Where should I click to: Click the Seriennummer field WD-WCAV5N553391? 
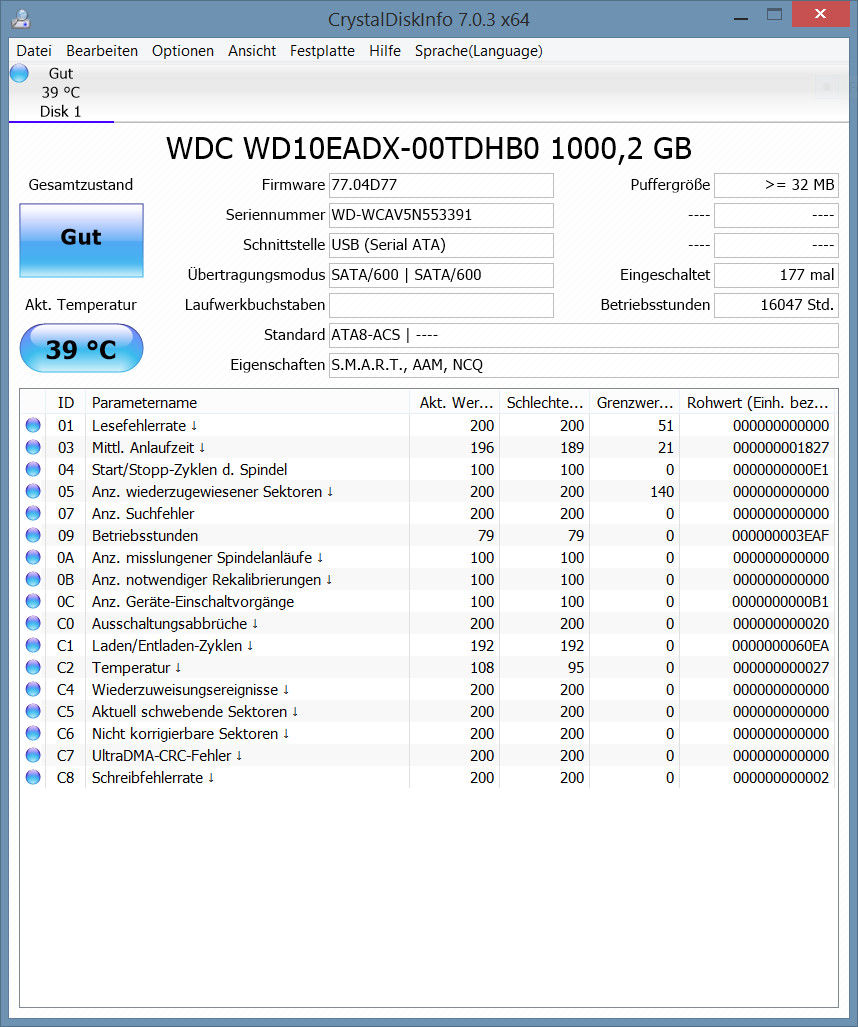441,215
